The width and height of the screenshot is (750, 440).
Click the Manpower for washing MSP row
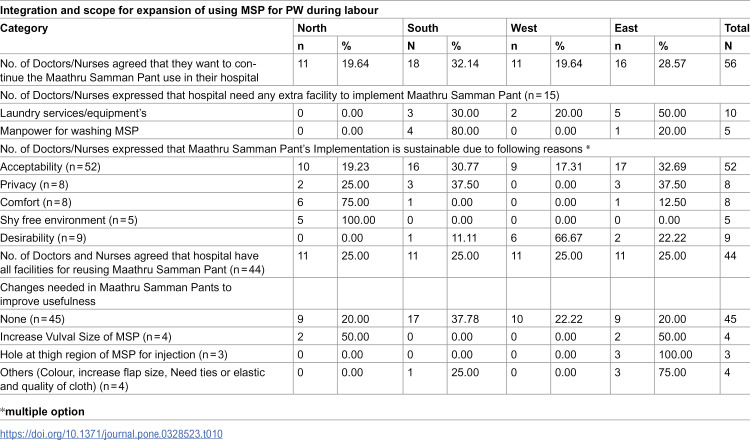coord(375,131)
